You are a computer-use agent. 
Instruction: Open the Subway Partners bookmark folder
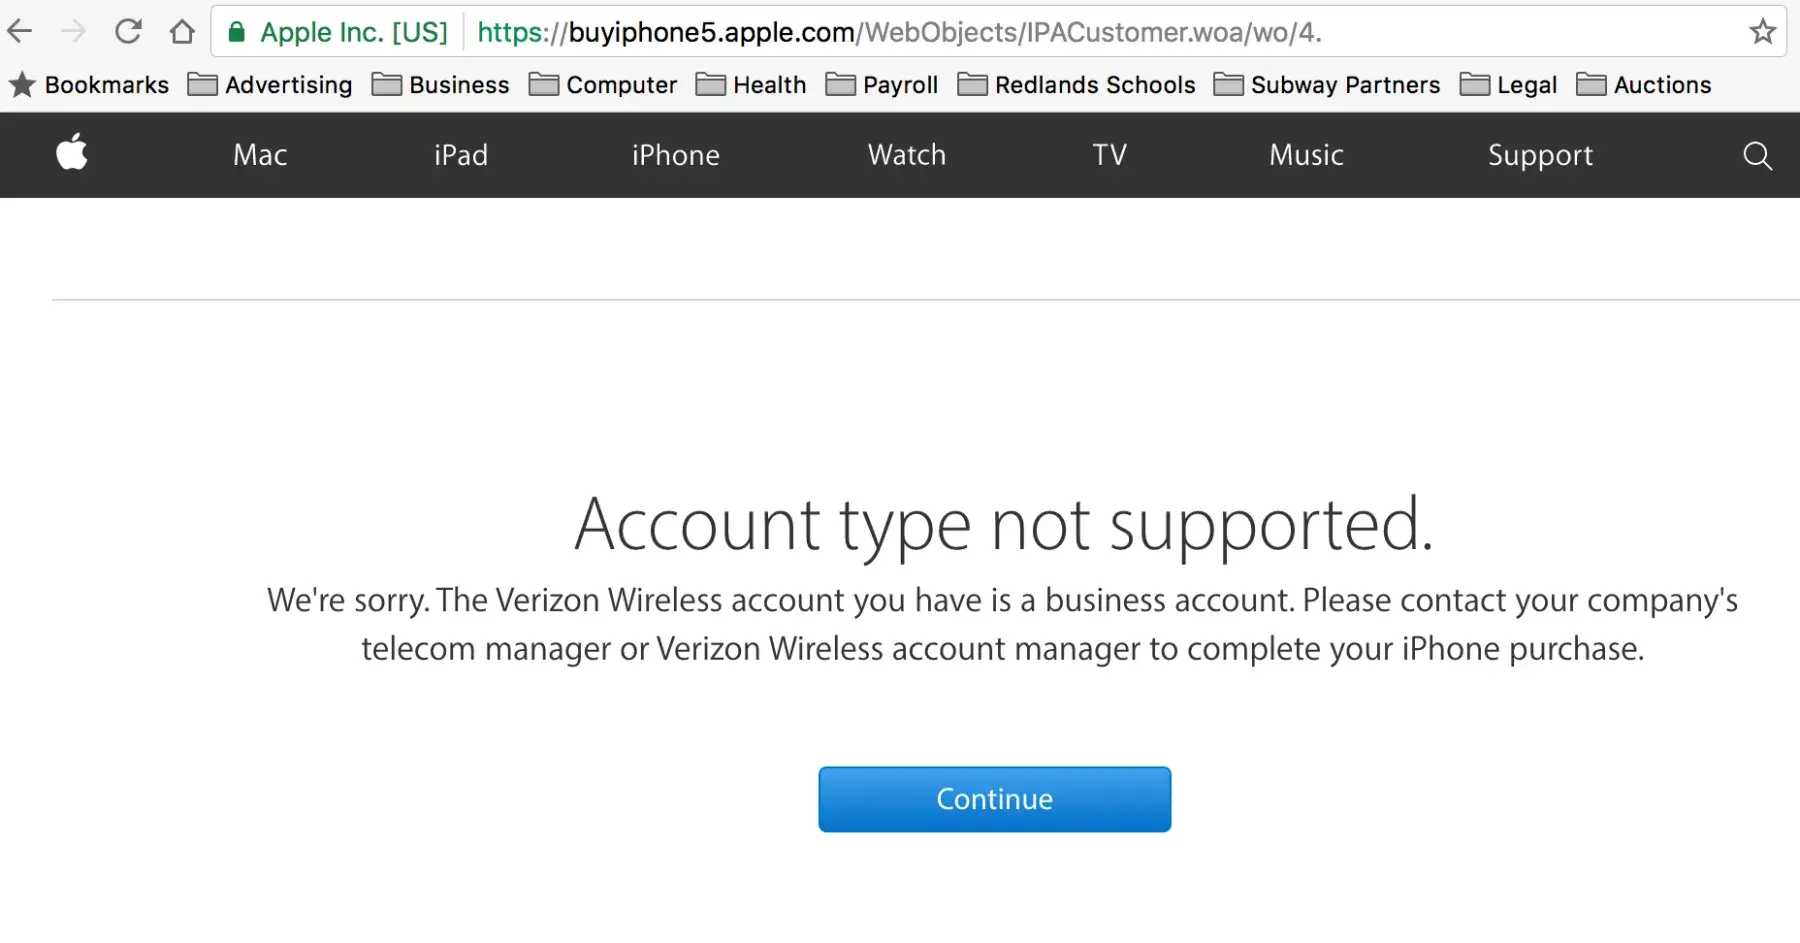pyautogui.click(x=1327, y=85)
